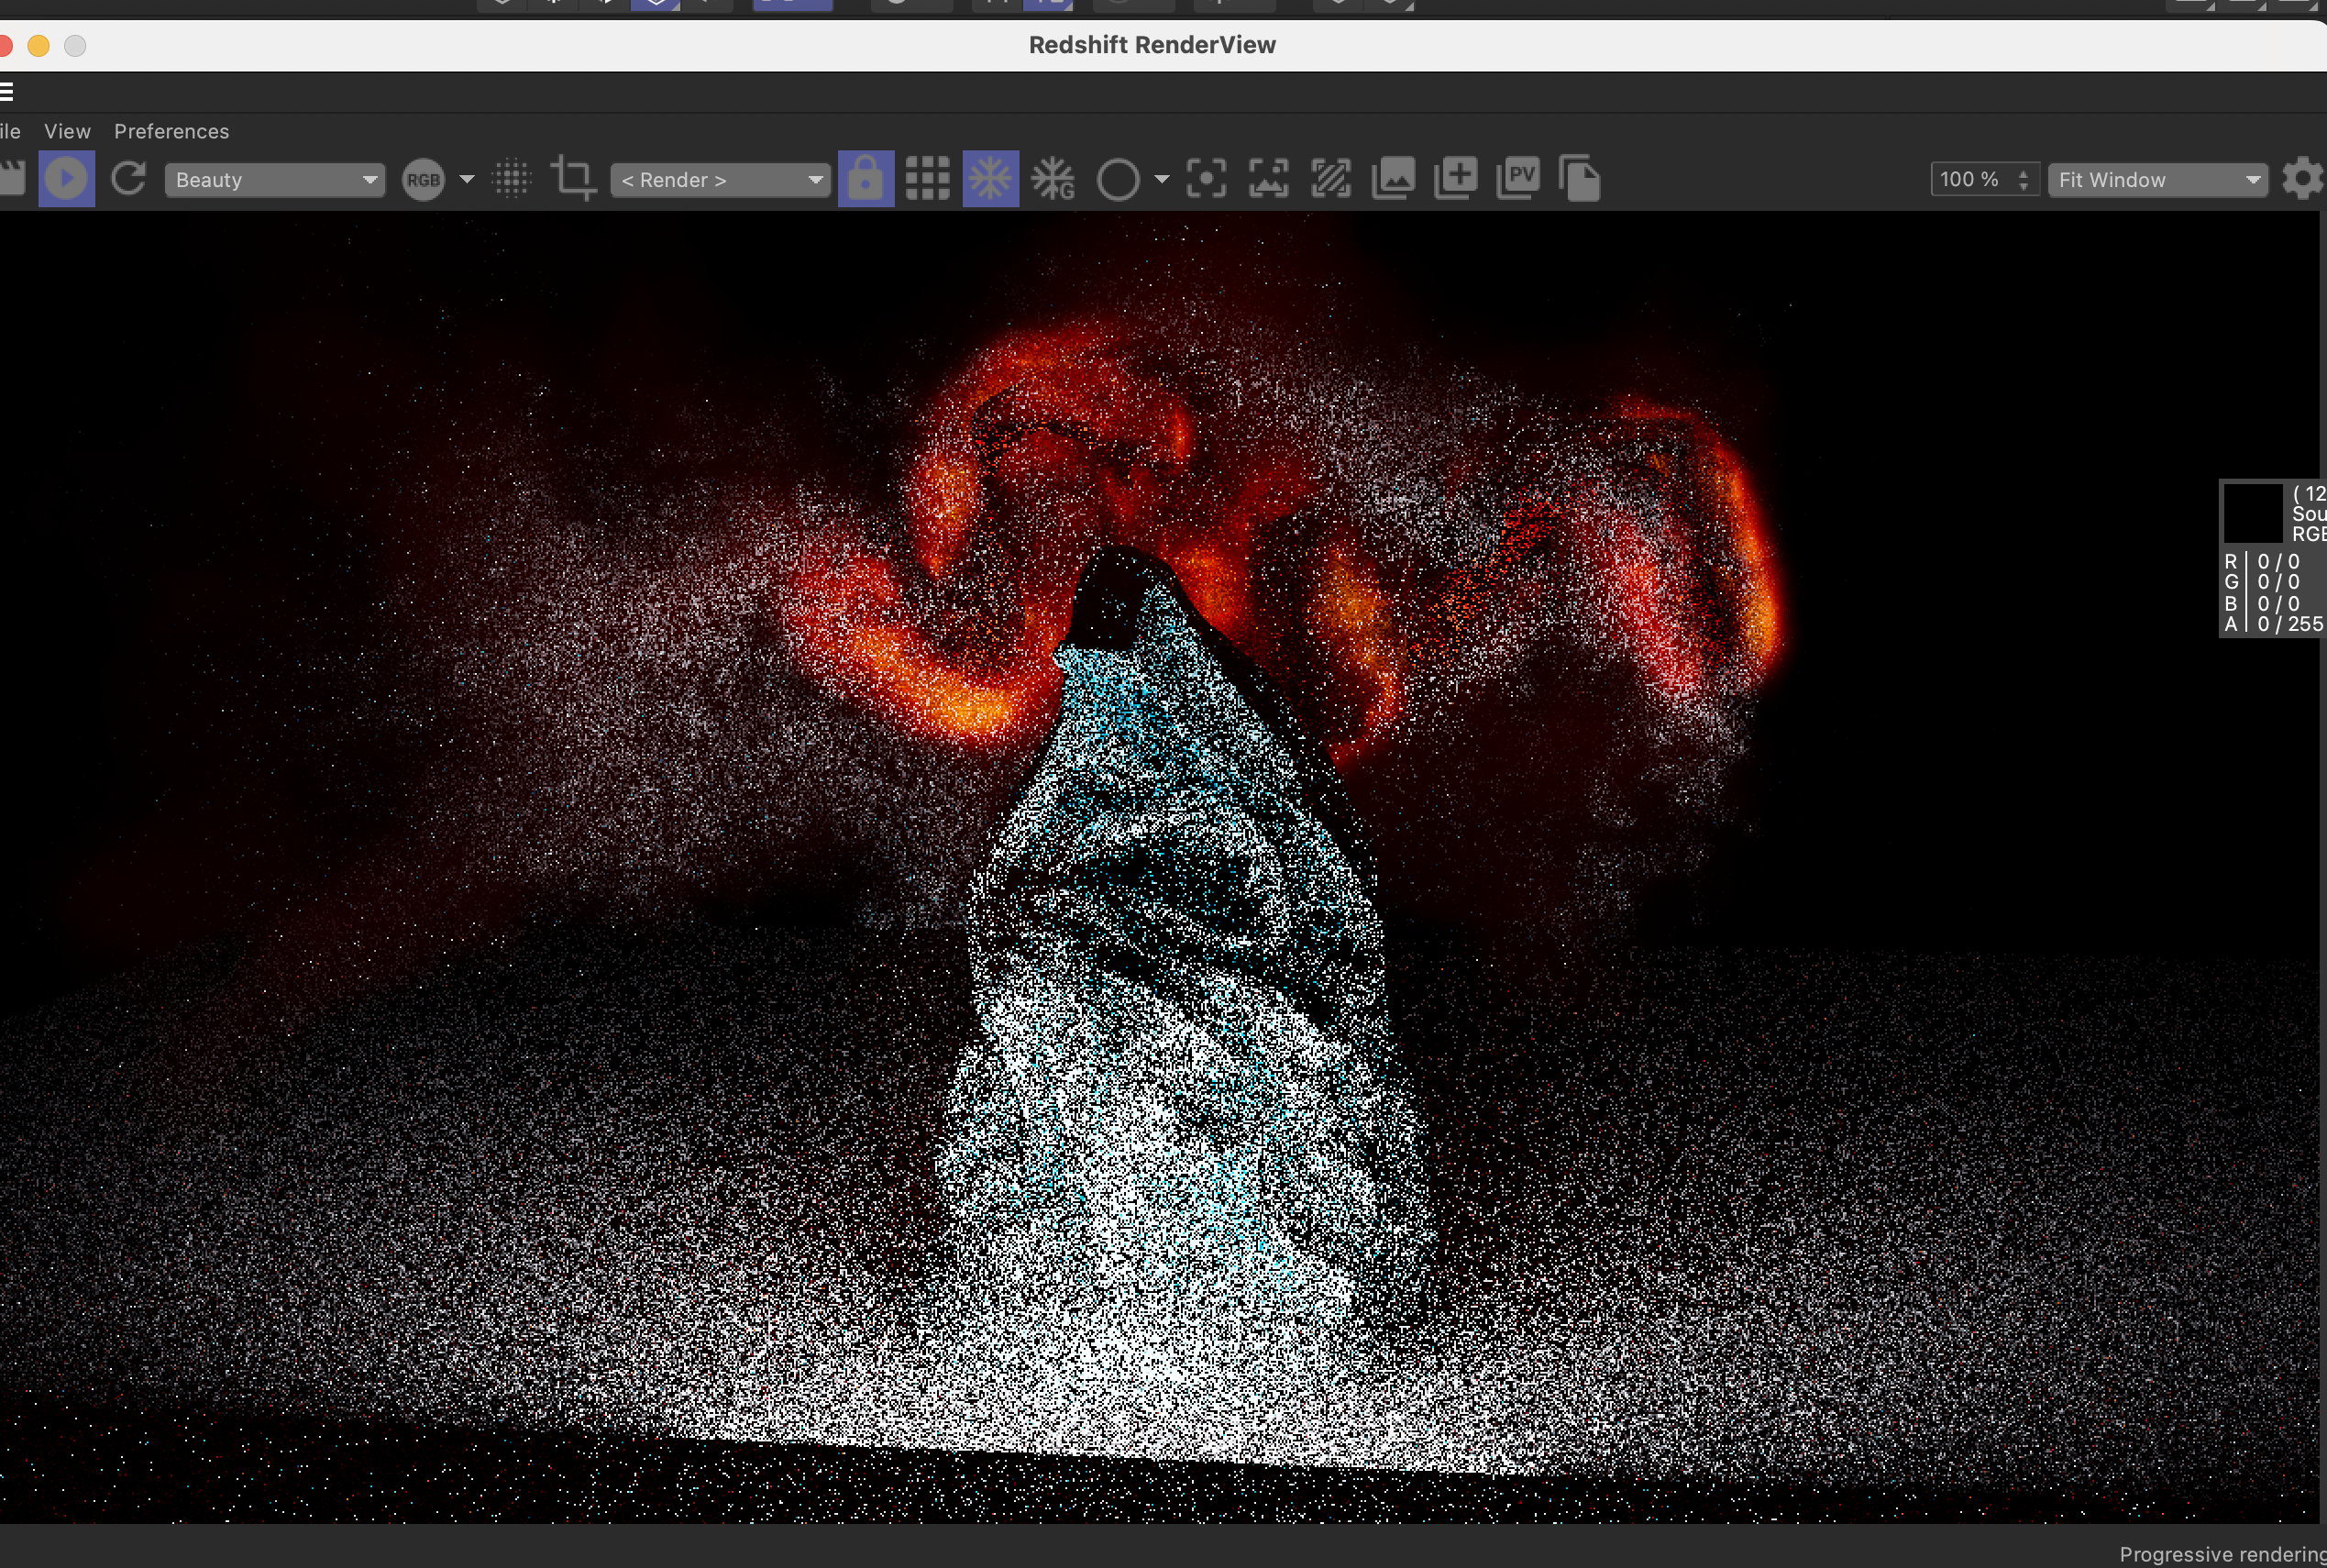Expand the RGB channel options arrow
The image size is (2327, 1568).
tap(467, 180)
